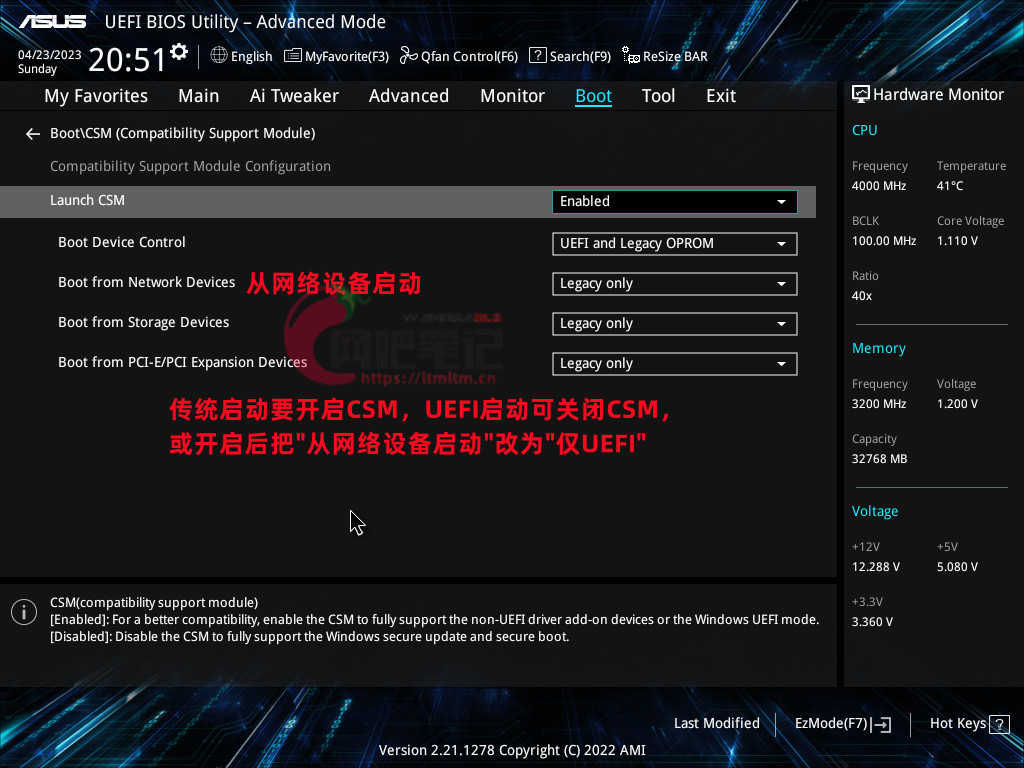Viewport: 1024px width, 768px height.
Task: Click the Ratio value 40x
Action: click(x=861, y=296)
